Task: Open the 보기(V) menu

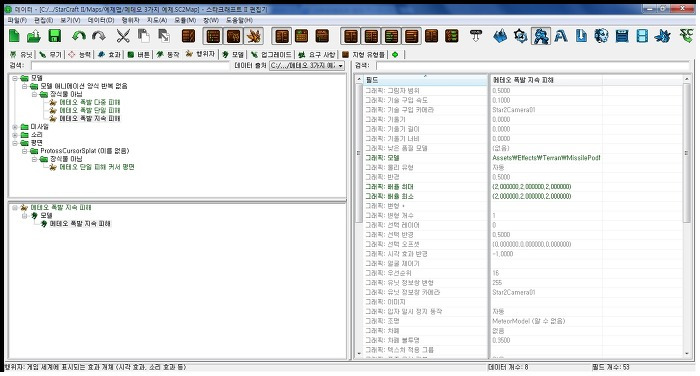Action: (x=70, y=20)
